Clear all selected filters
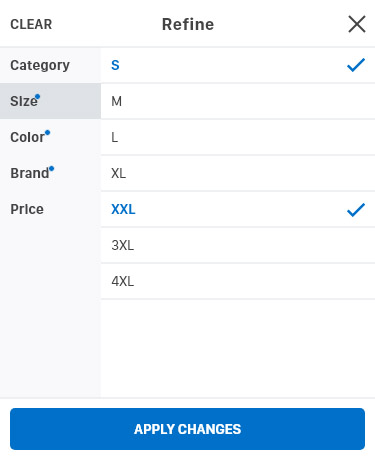This screenshot has width=375, height=460. [x=31, y=24]
